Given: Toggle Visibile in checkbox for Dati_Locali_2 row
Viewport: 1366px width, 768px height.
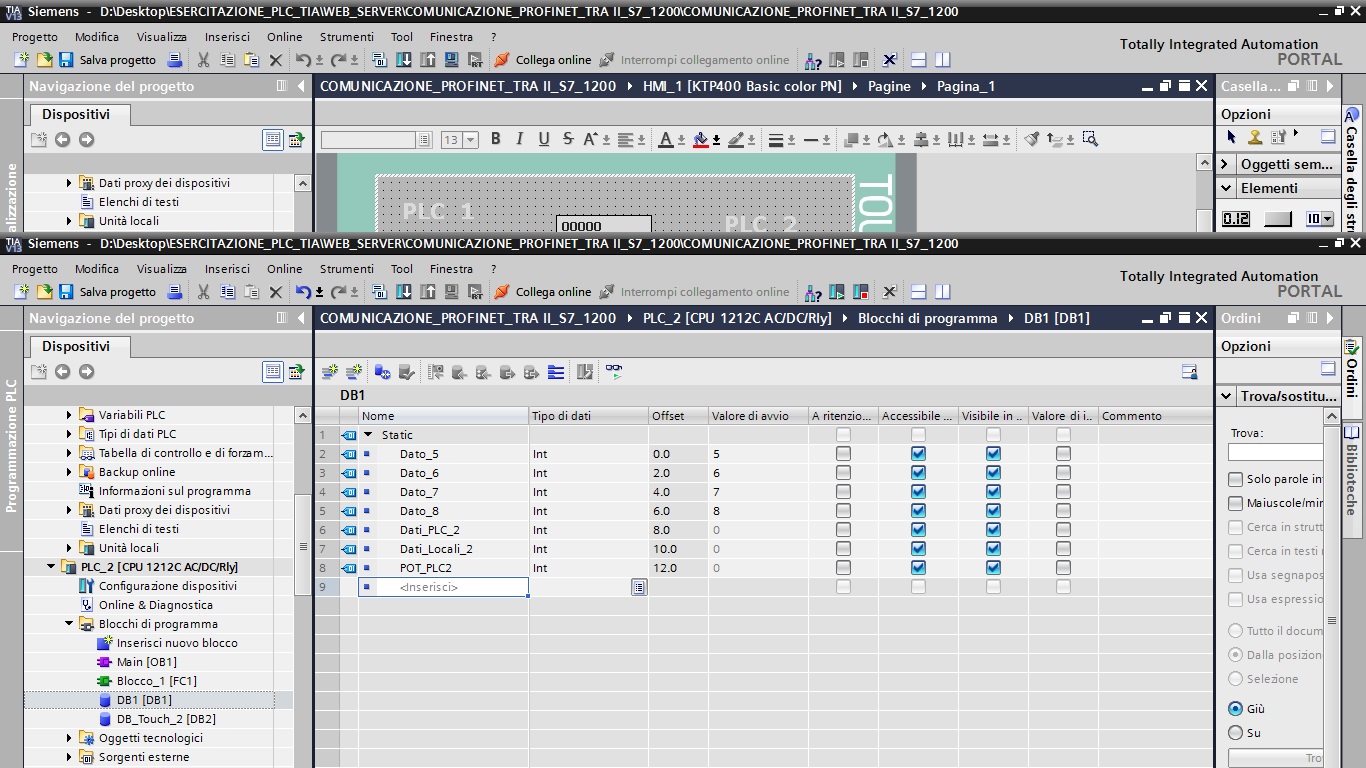Looking at the screenshot, I should 993,549.
